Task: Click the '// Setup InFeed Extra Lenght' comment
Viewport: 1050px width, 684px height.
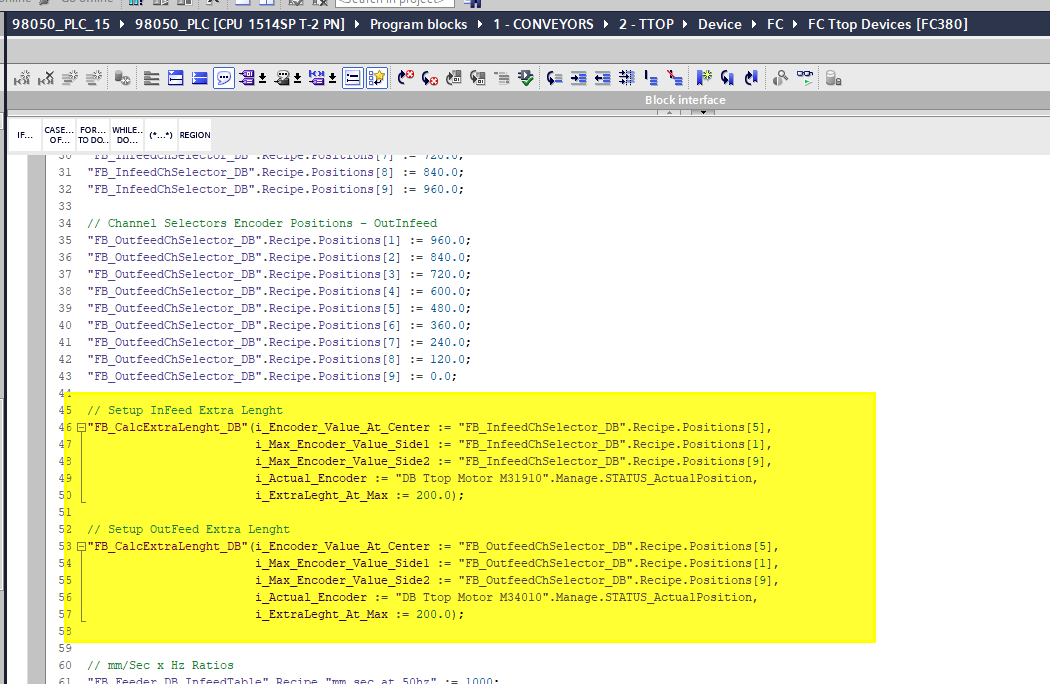Action: [185, 410]
